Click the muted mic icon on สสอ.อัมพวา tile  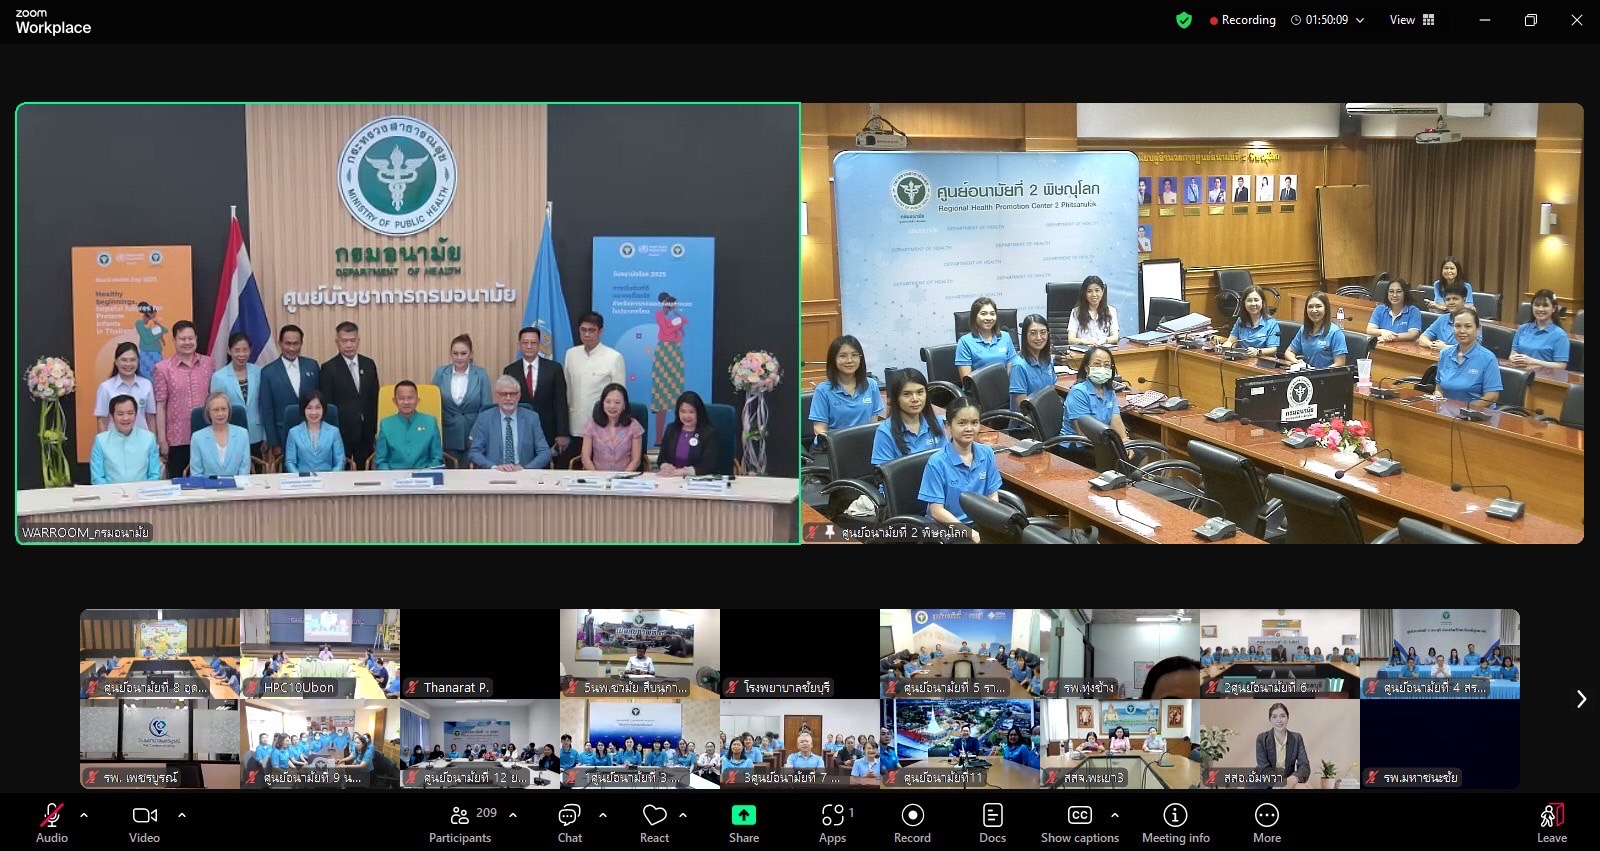pos(1212,777)
